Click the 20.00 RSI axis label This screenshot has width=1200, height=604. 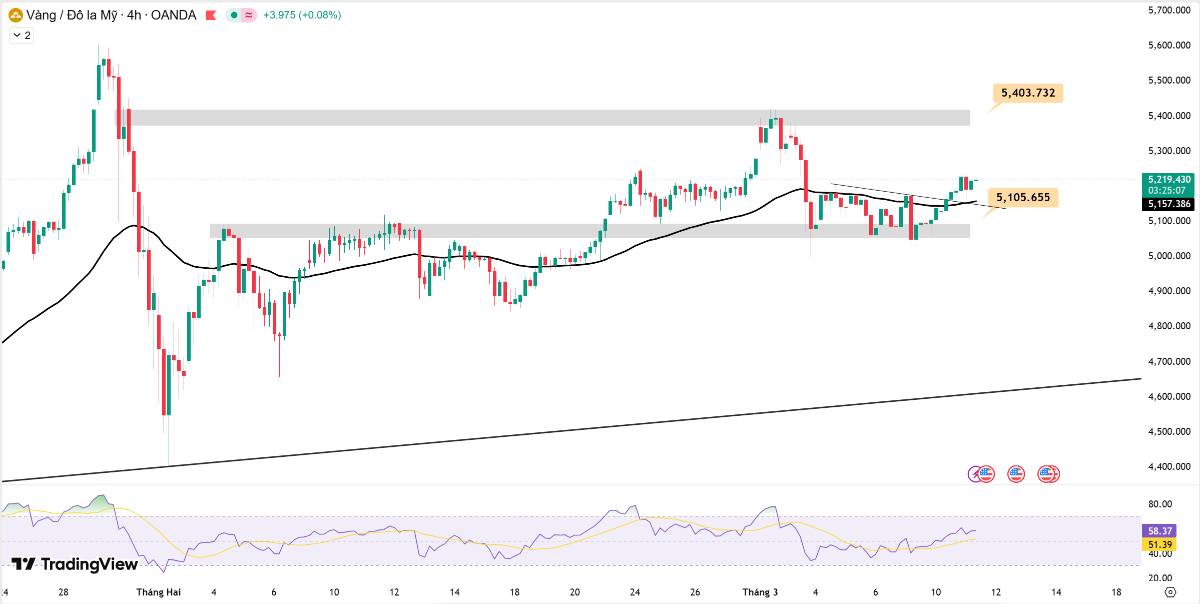pos(1160,578)
